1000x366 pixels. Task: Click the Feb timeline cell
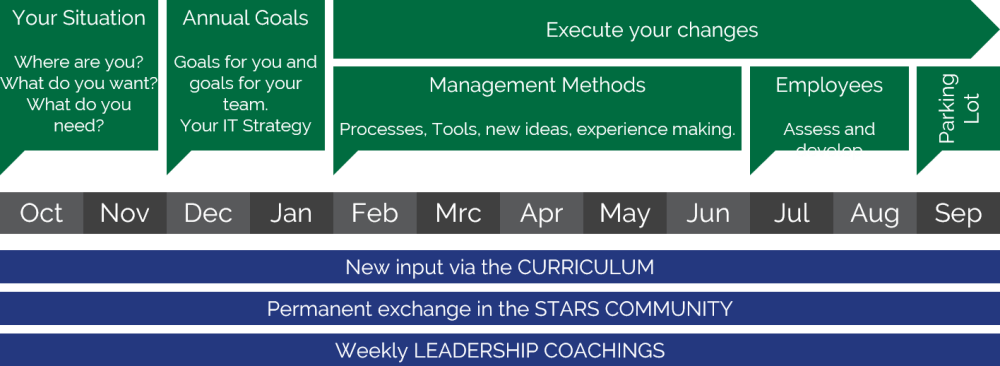pyautogui.click(x=375, y=213)
